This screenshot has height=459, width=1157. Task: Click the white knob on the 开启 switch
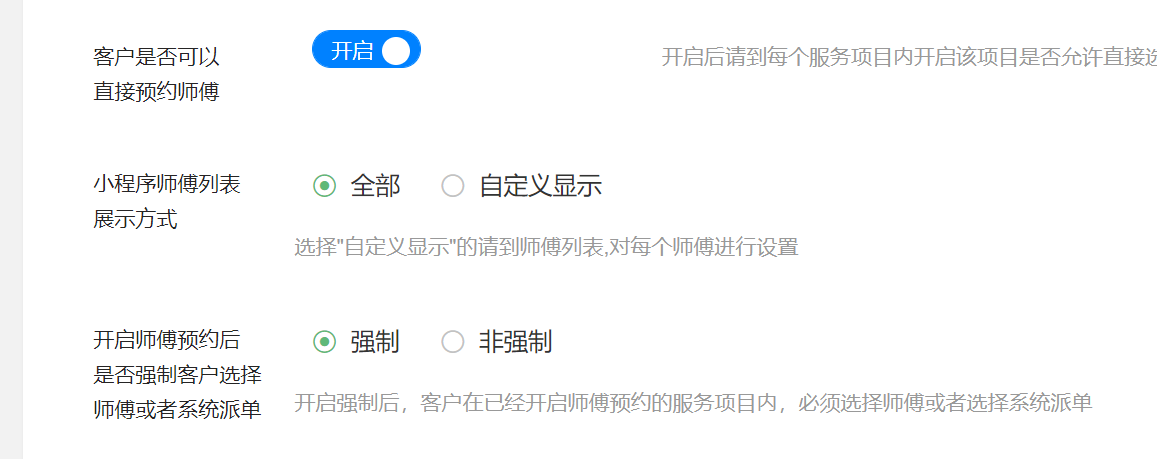click(x=396, y=51)
